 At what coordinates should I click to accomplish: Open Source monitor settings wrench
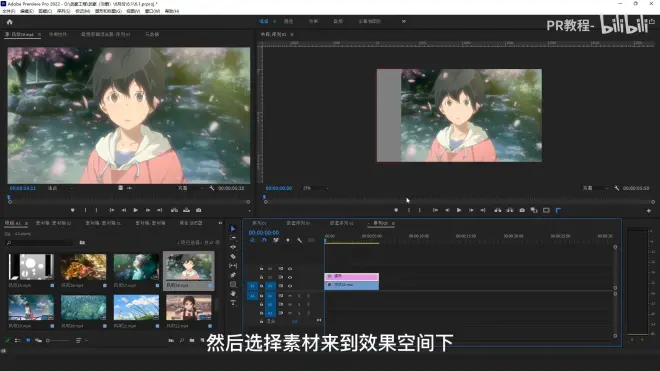(x=212, y=188)
